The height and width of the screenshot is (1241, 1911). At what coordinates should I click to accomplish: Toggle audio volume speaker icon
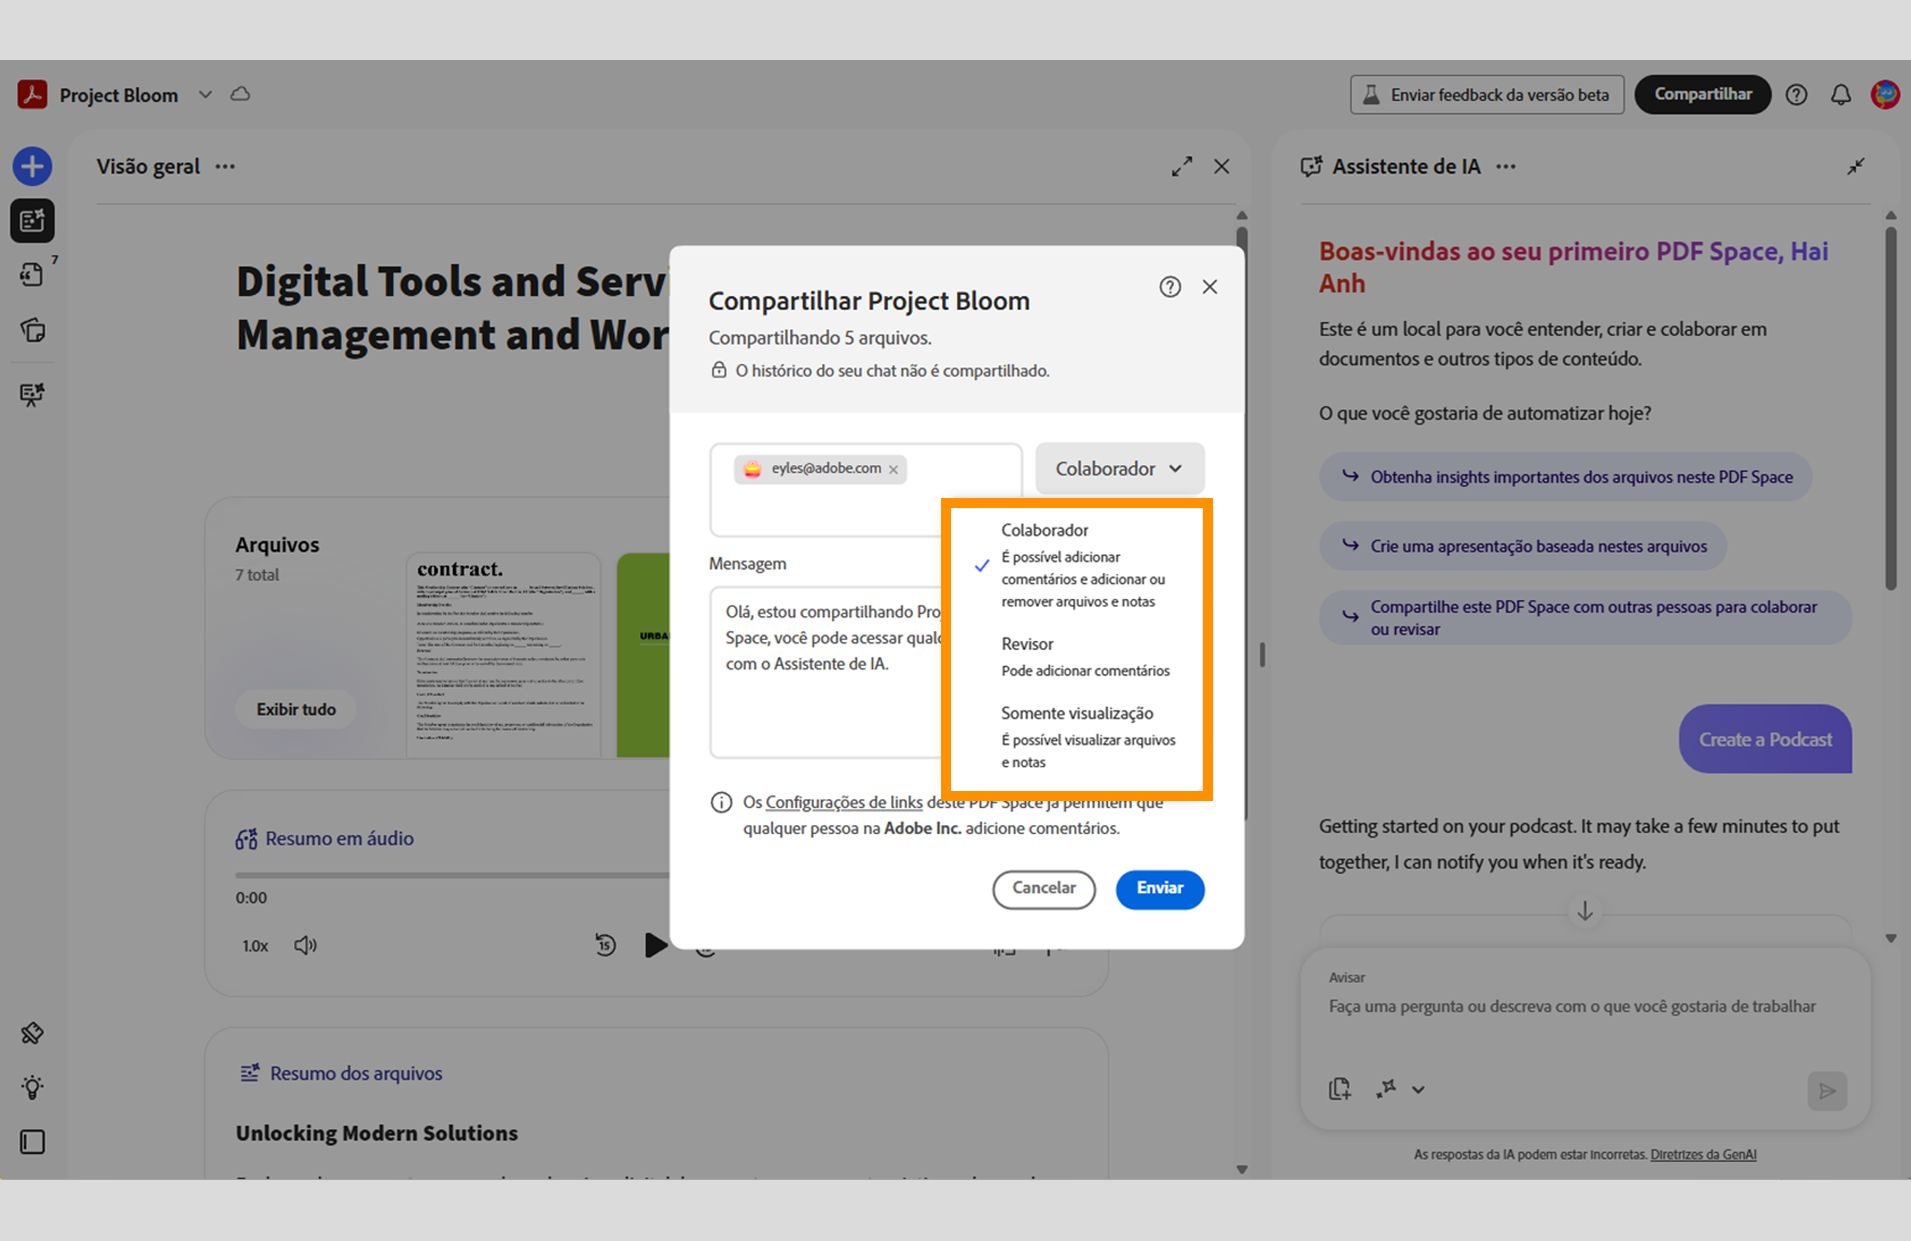tap(305, 945)
